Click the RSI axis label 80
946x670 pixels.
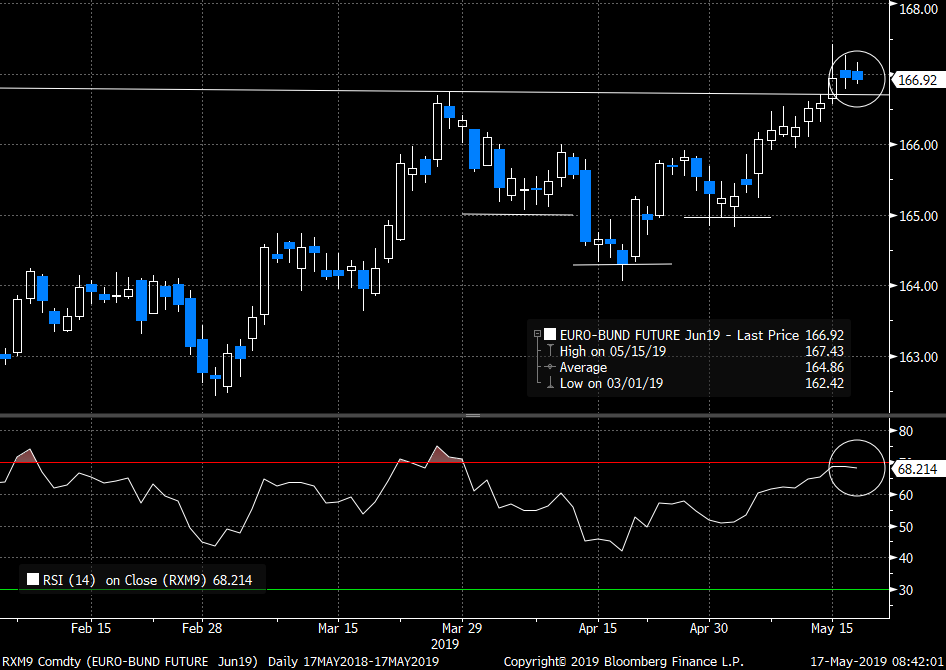(x=906, y=431)
